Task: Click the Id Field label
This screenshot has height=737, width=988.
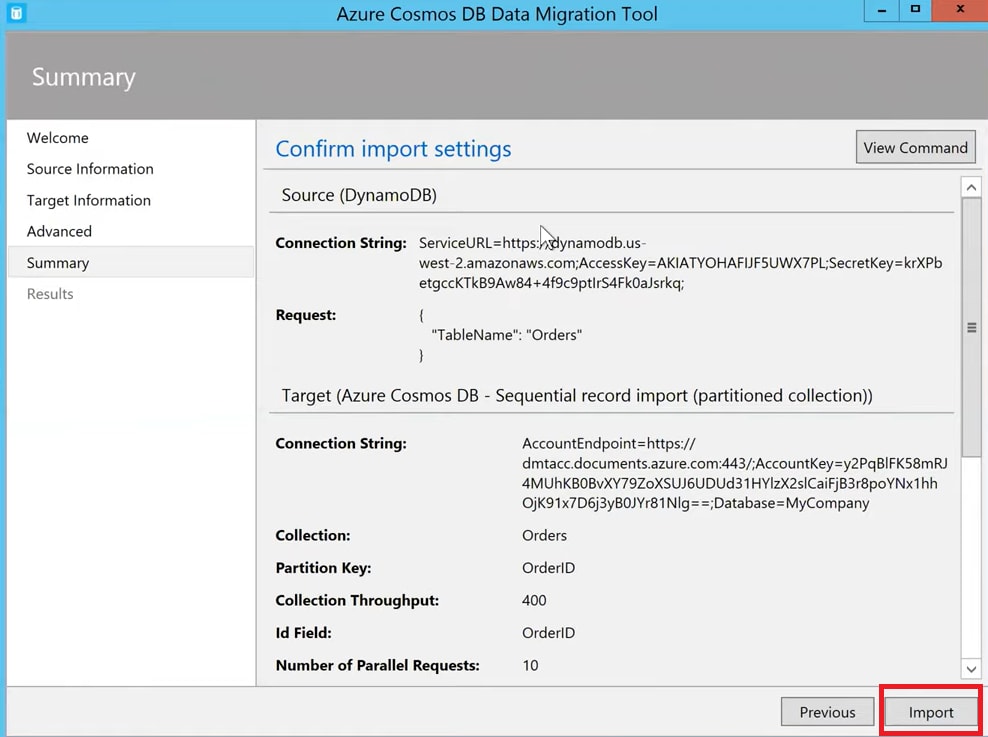Action: (303, 633)
